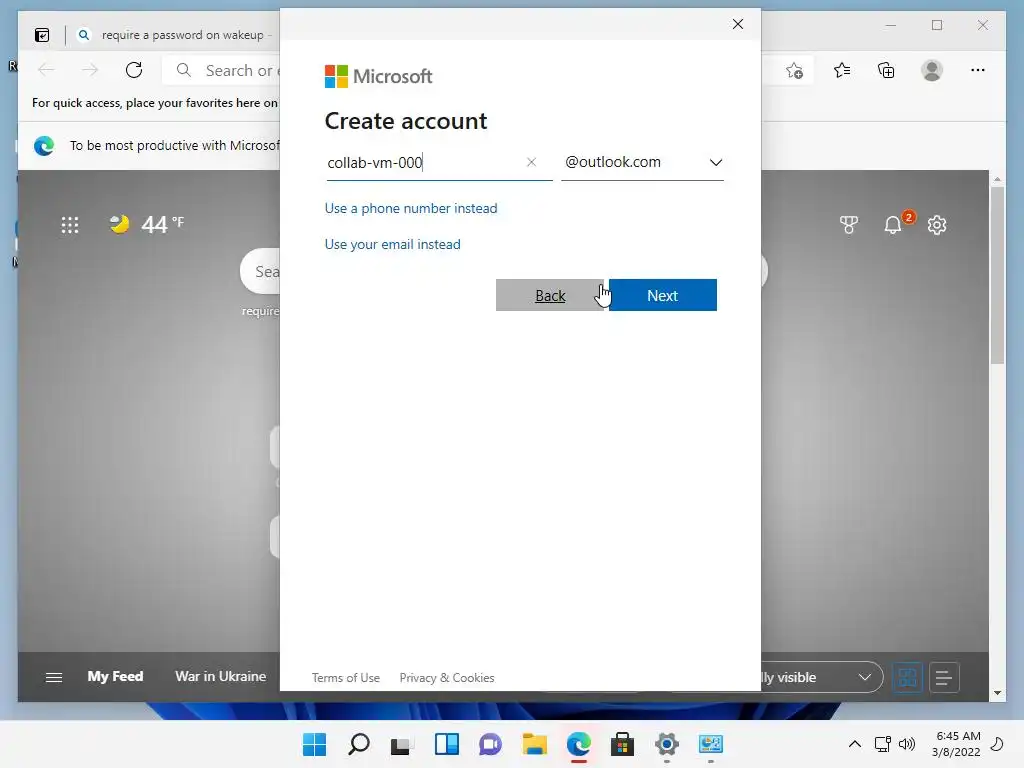Open Task View on the taskbar
Screen dimensions: 1024x768
(402, 744)
